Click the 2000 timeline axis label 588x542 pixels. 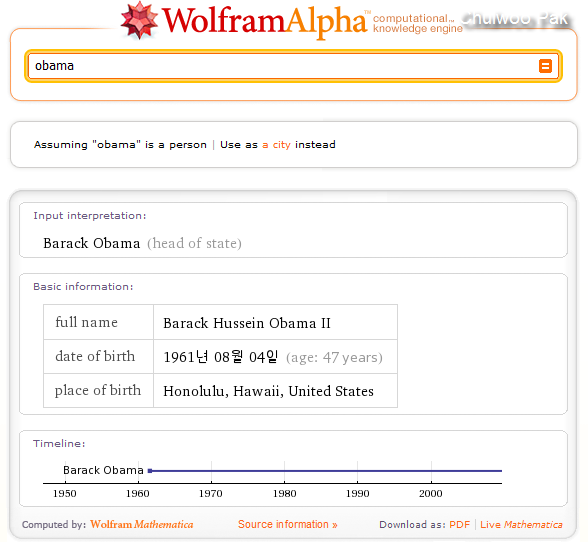[430, 493]
